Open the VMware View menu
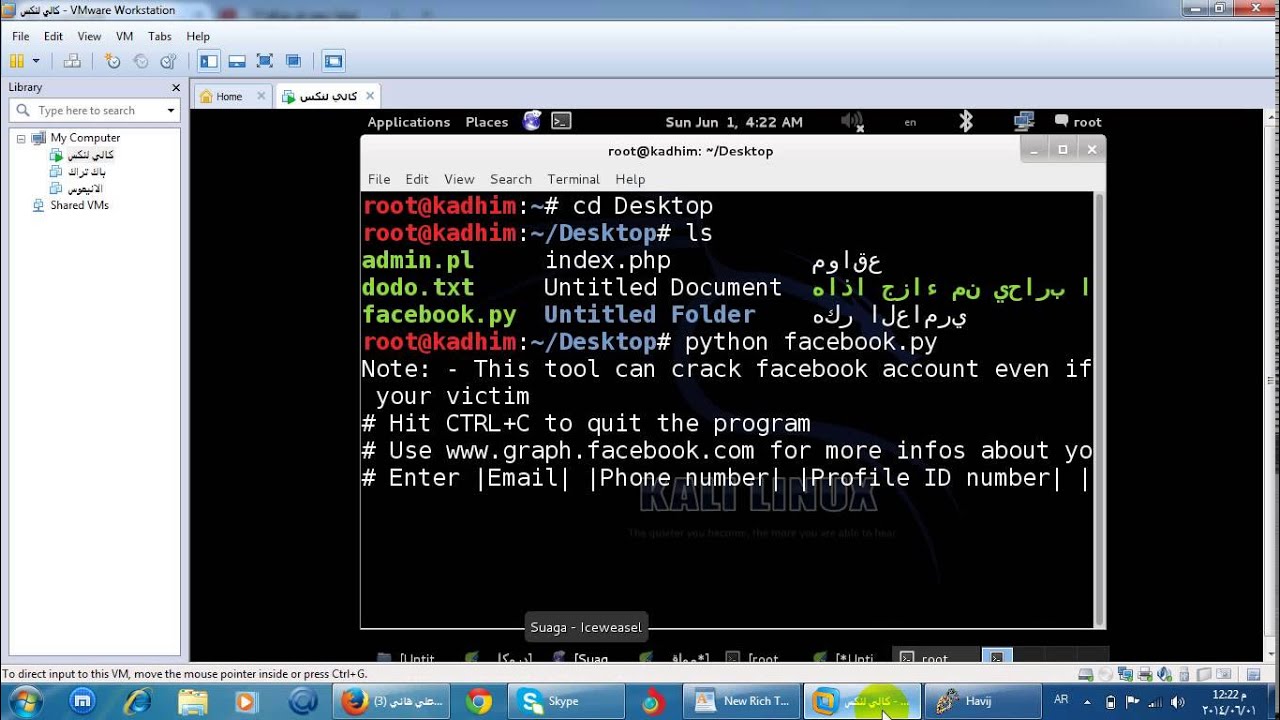 89,36
